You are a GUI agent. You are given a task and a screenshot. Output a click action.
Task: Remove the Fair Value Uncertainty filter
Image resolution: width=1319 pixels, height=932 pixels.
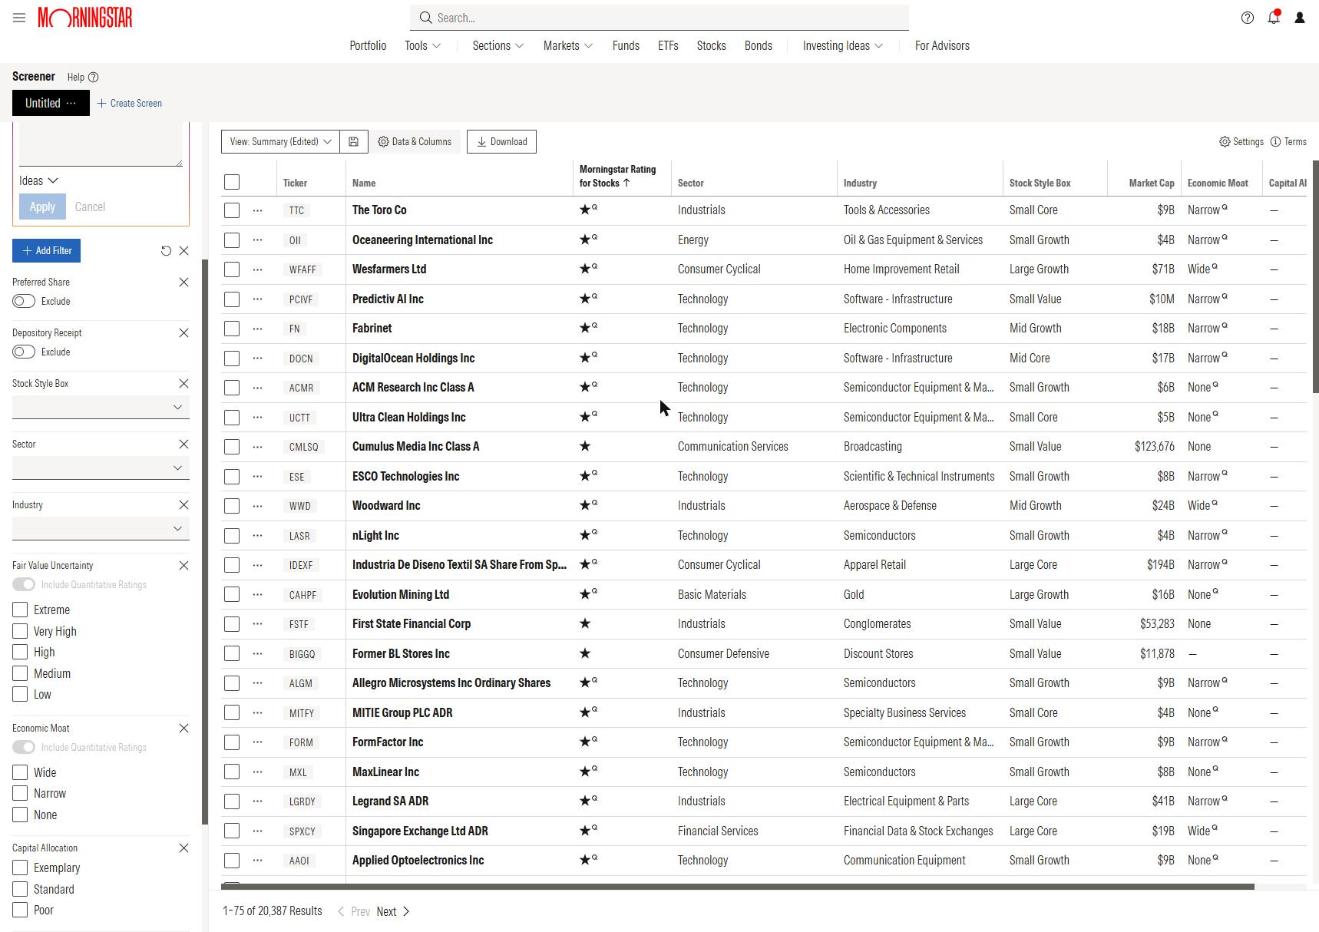(183, 566)
